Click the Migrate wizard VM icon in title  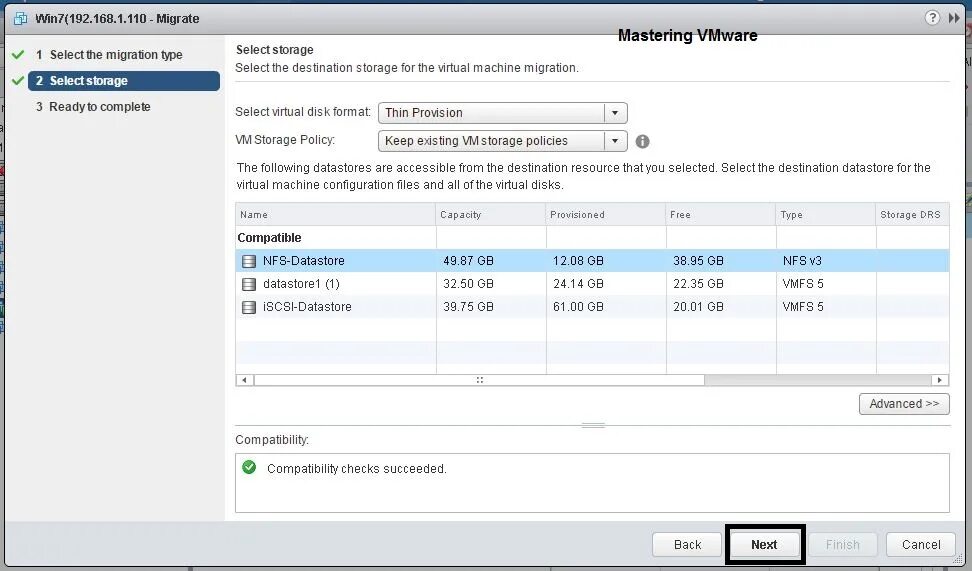tap(20, 18)
